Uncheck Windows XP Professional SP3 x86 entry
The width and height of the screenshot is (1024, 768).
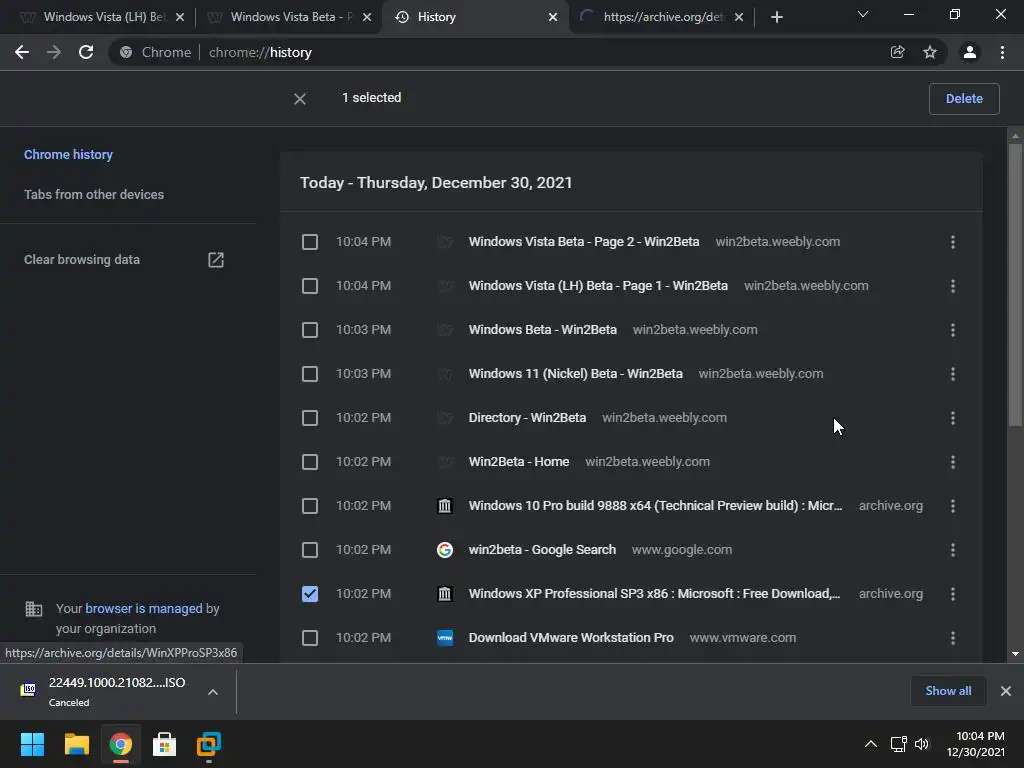click(x=310, y=594)
